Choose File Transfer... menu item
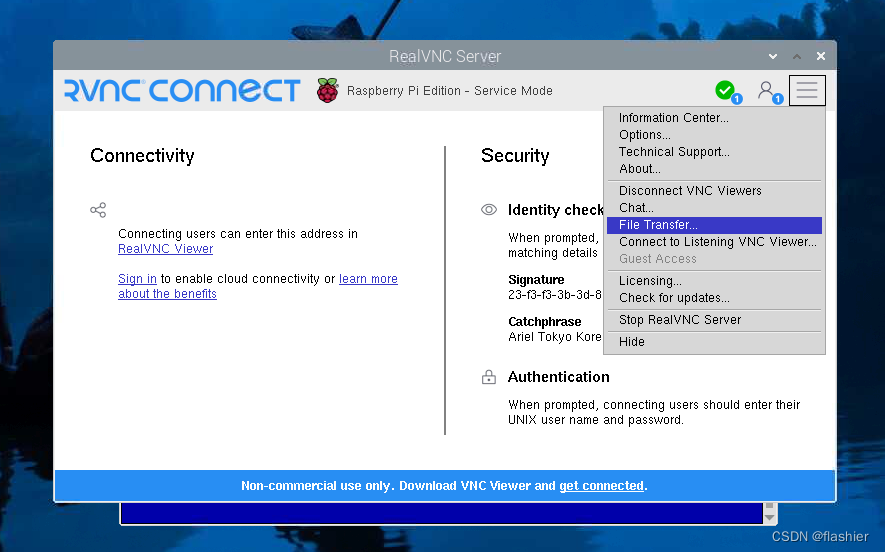This screenshot has height=552, width=885. (x=714, y=225)
